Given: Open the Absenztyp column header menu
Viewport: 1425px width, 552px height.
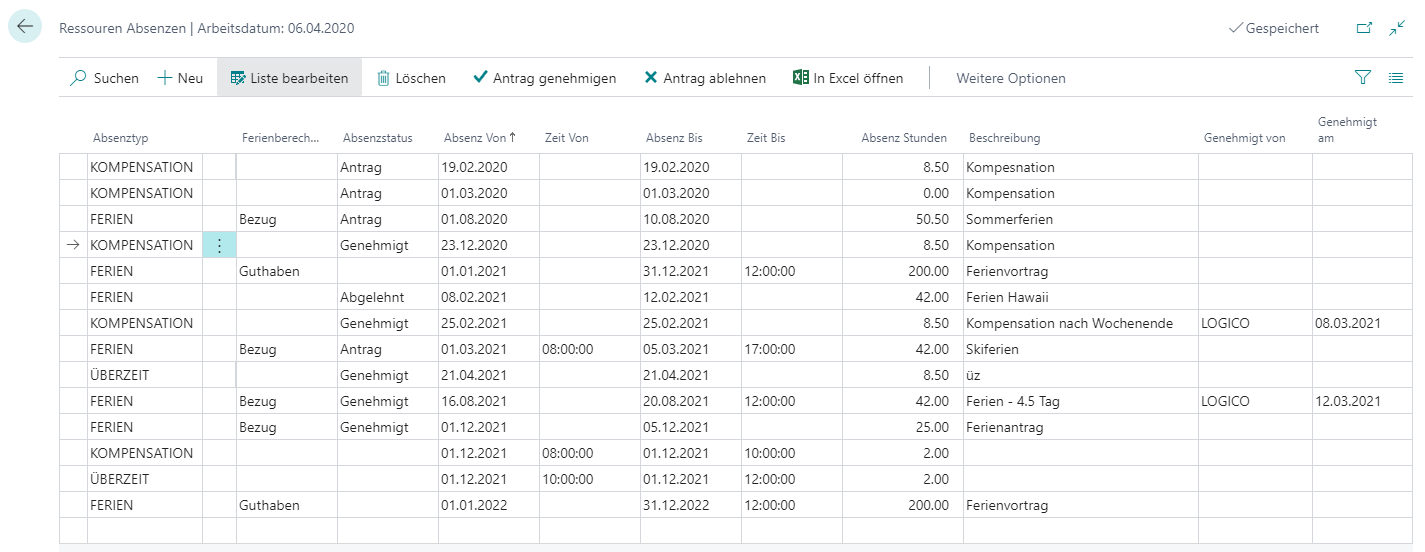Looking at the screenshot, I should [120, 138].
